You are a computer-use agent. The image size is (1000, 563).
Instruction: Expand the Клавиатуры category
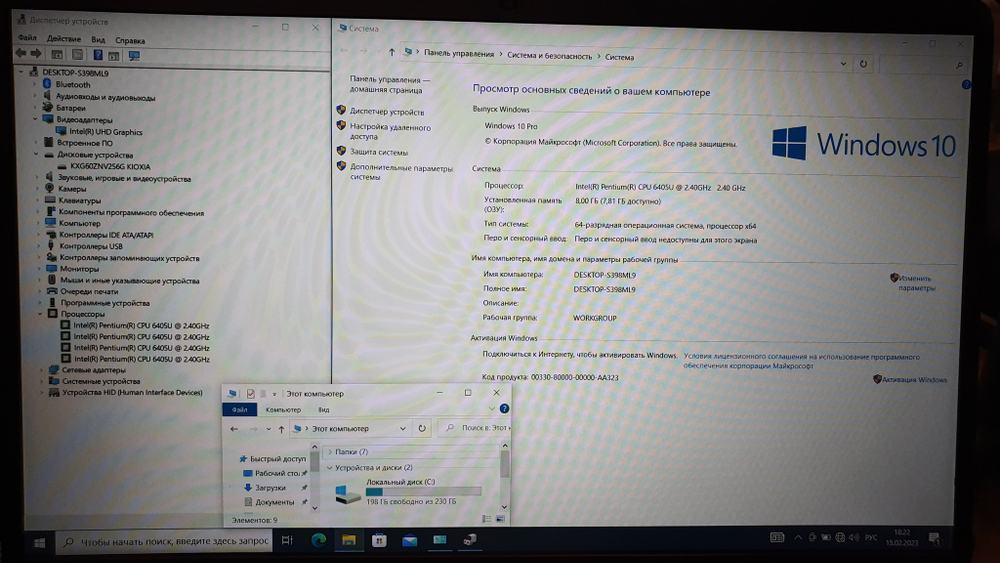tap(38, 200)
